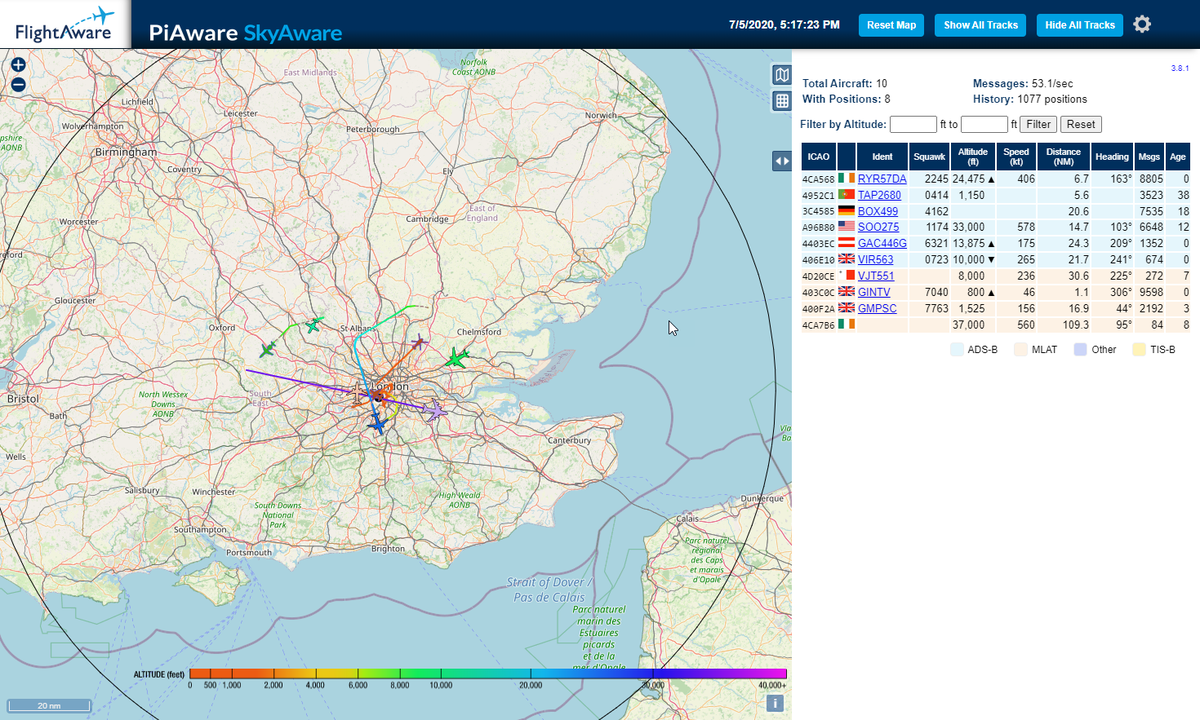Select the bright green aircraft near Chelmsford
This screenshot has height=720, width=1200.
pyautogui.click(x=457, y=358)
